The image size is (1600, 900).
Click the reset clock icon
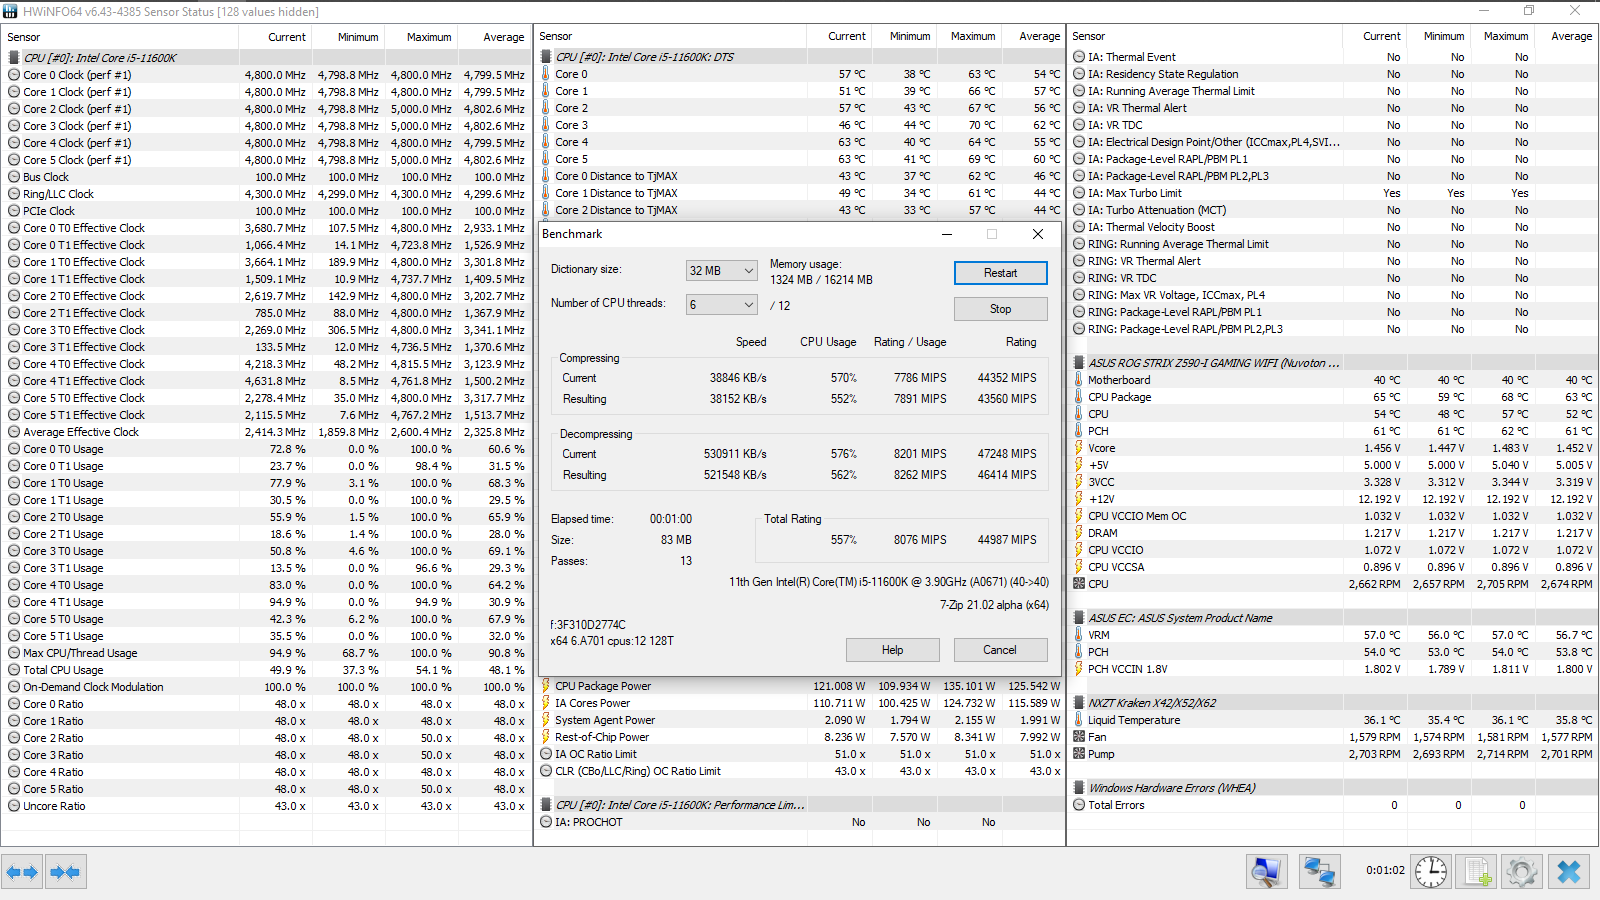(1431, 872)
